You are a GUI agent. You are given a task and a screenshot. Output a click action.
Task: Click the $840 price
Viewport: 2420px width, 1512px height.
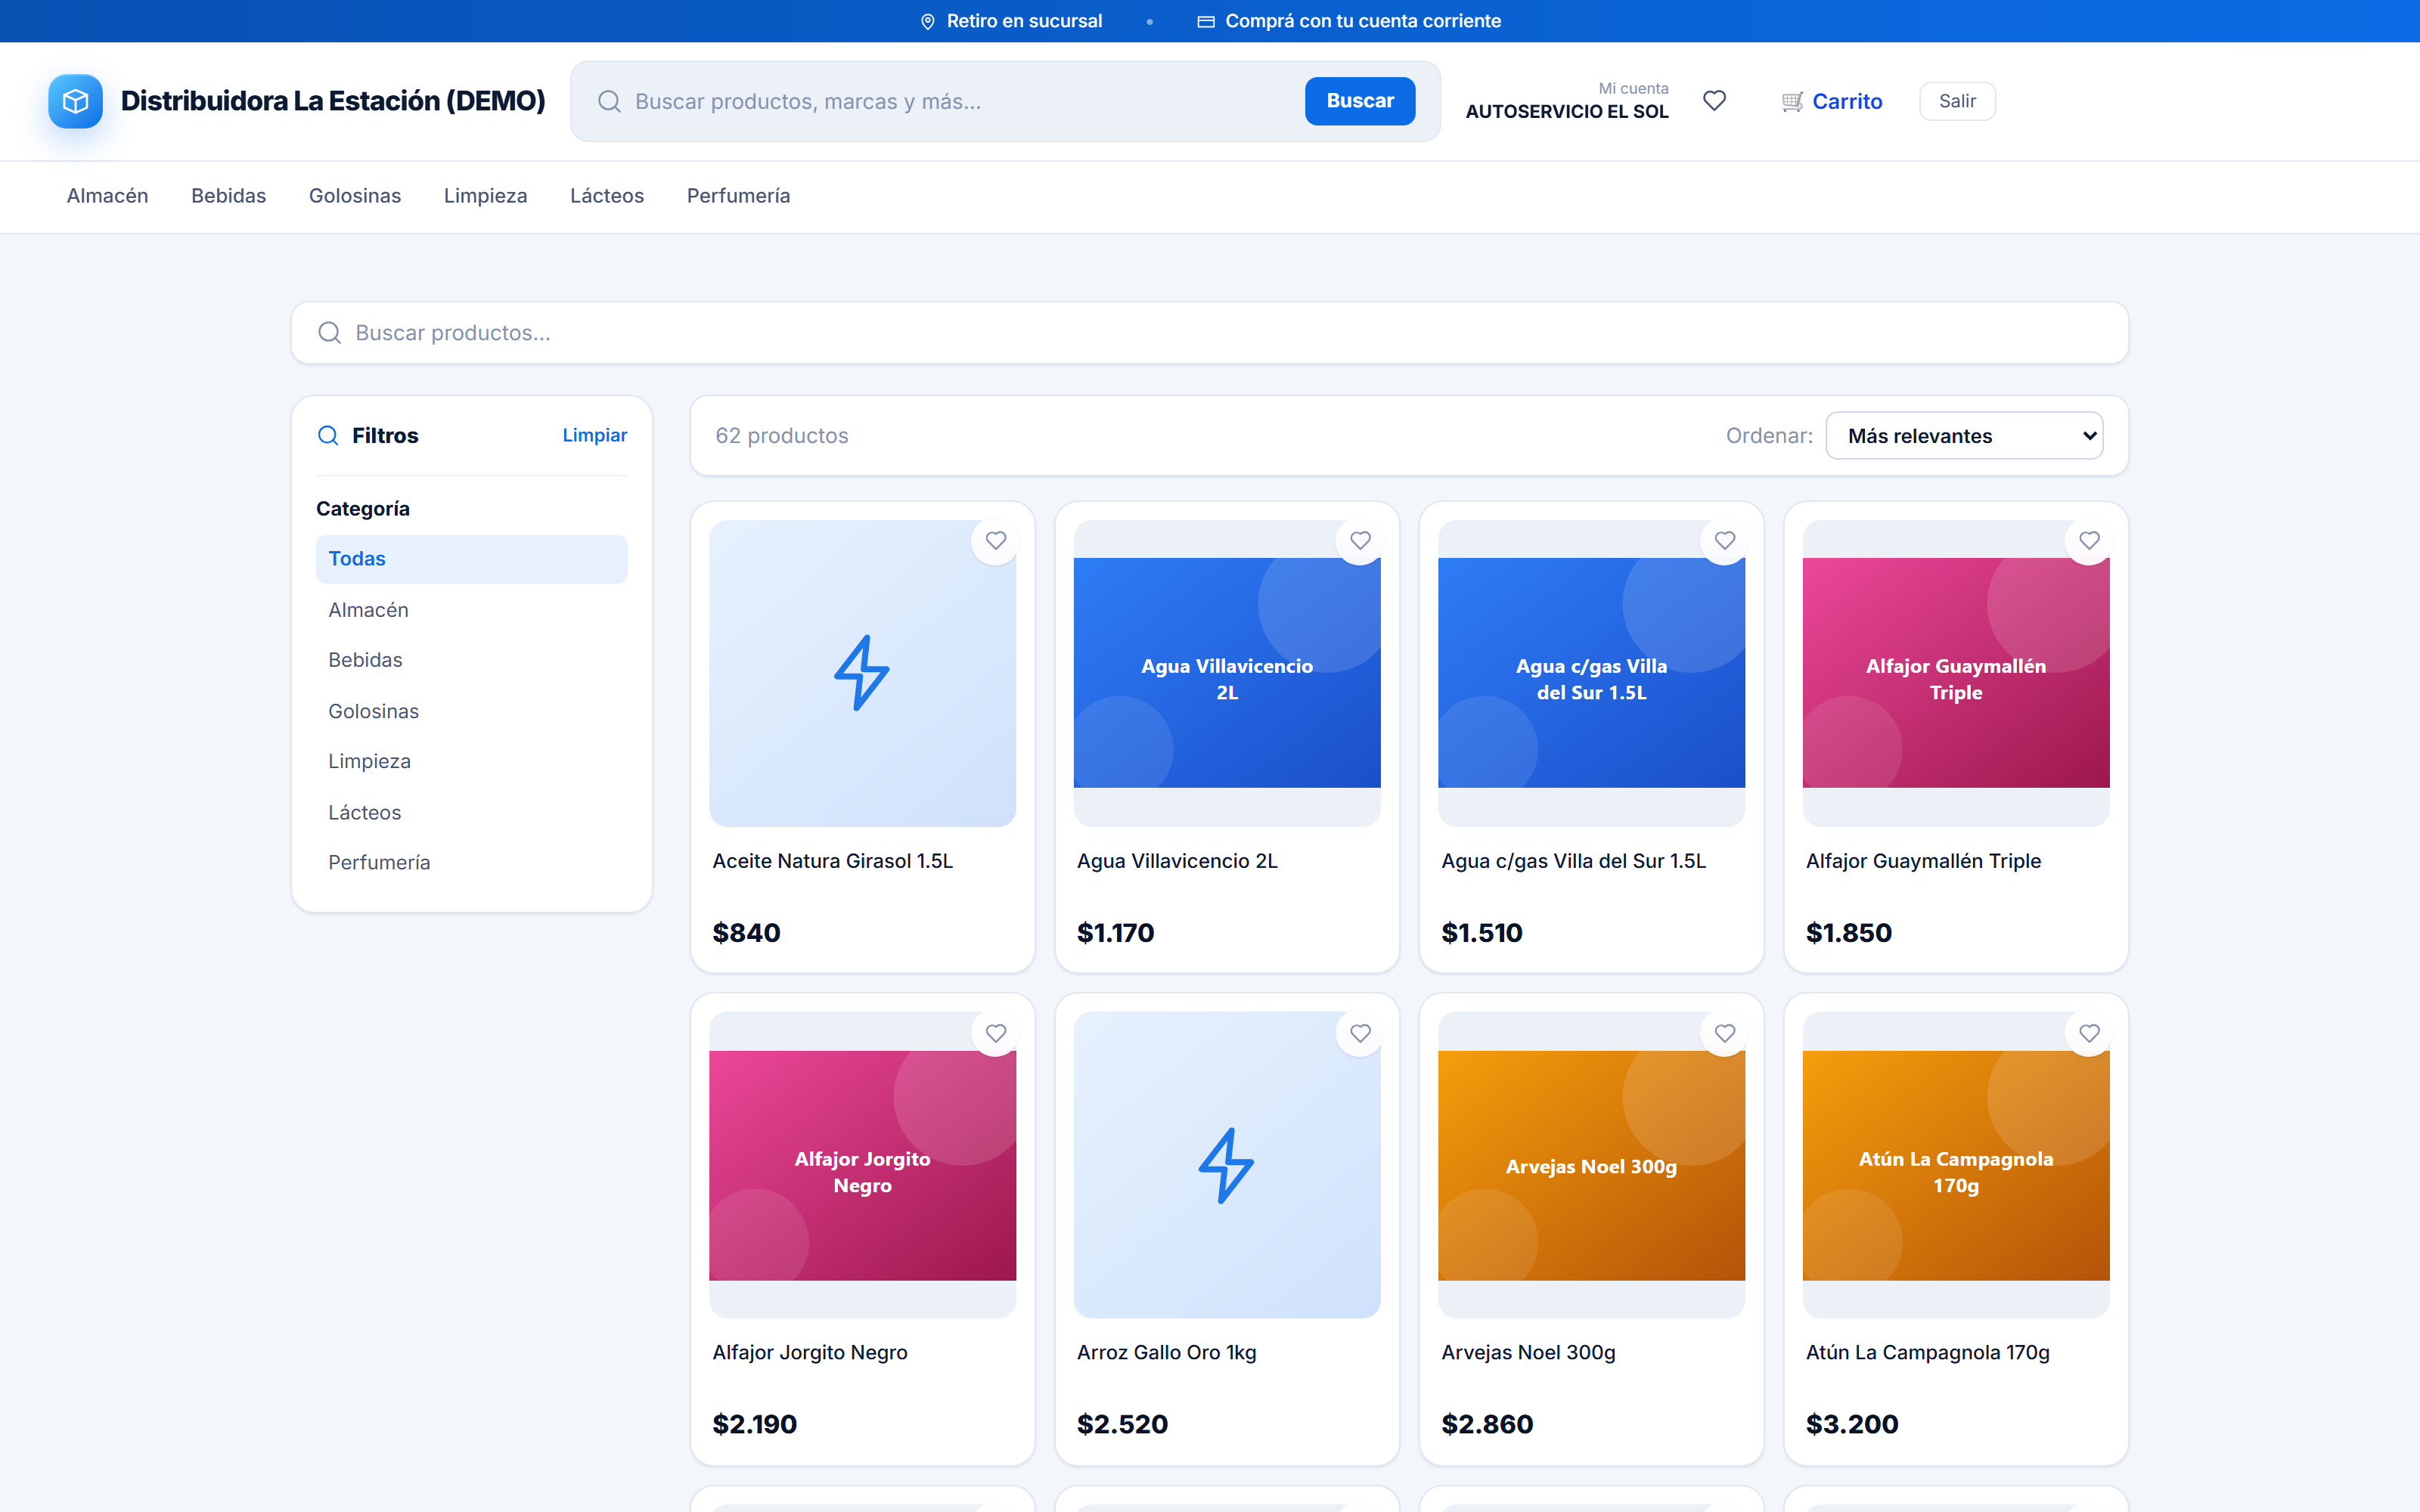[x=746, y=933]
